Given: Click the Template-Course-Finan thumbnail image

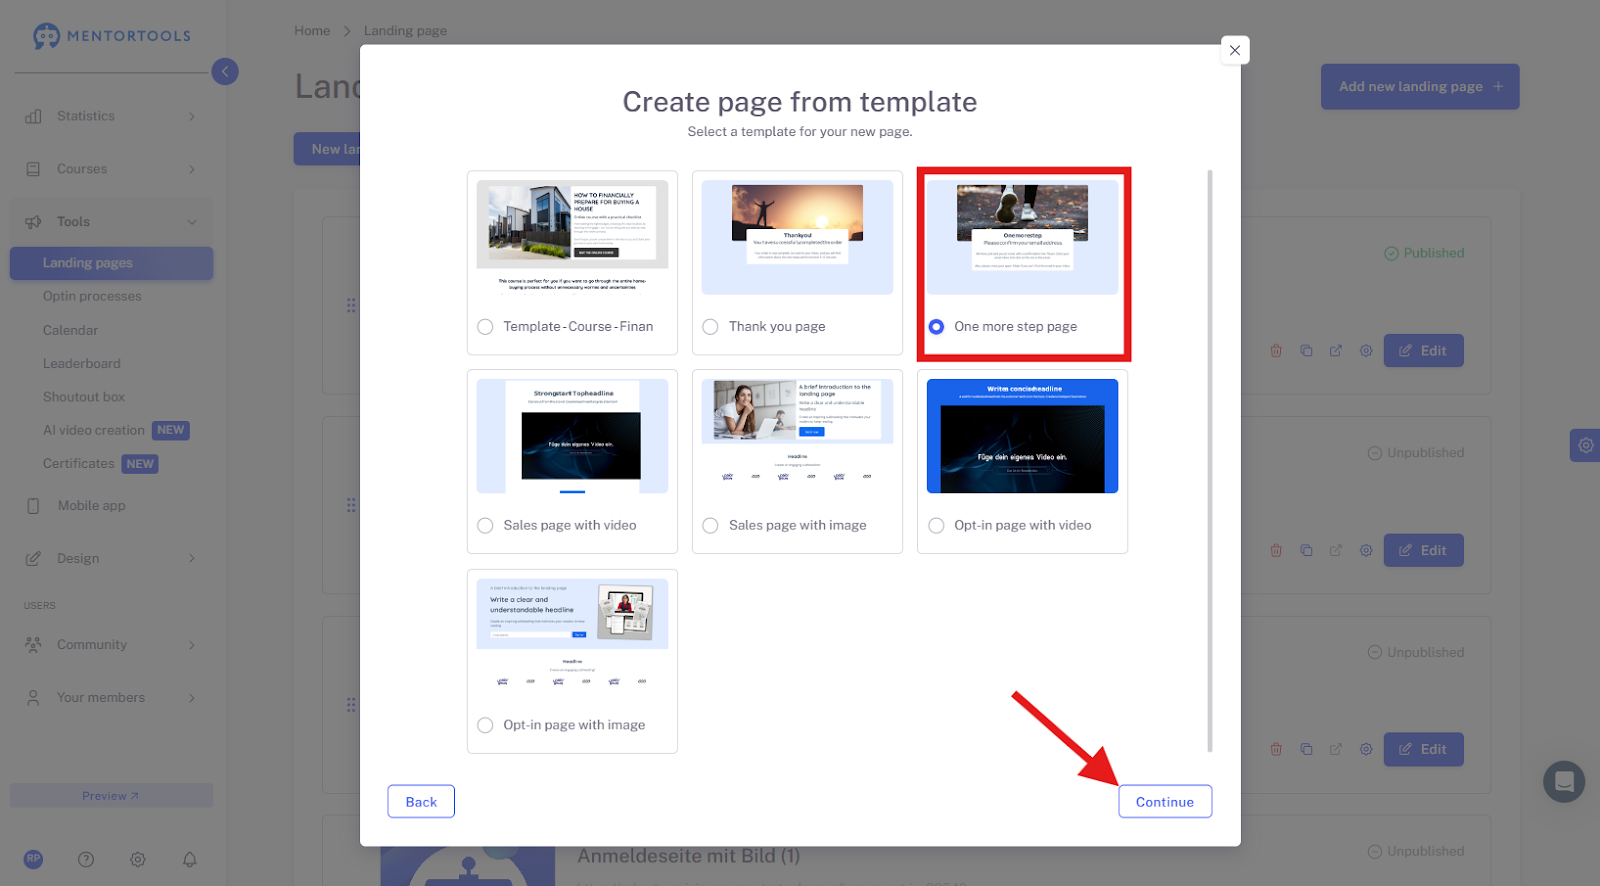Looking at the screenshot, I should [572, 238].
